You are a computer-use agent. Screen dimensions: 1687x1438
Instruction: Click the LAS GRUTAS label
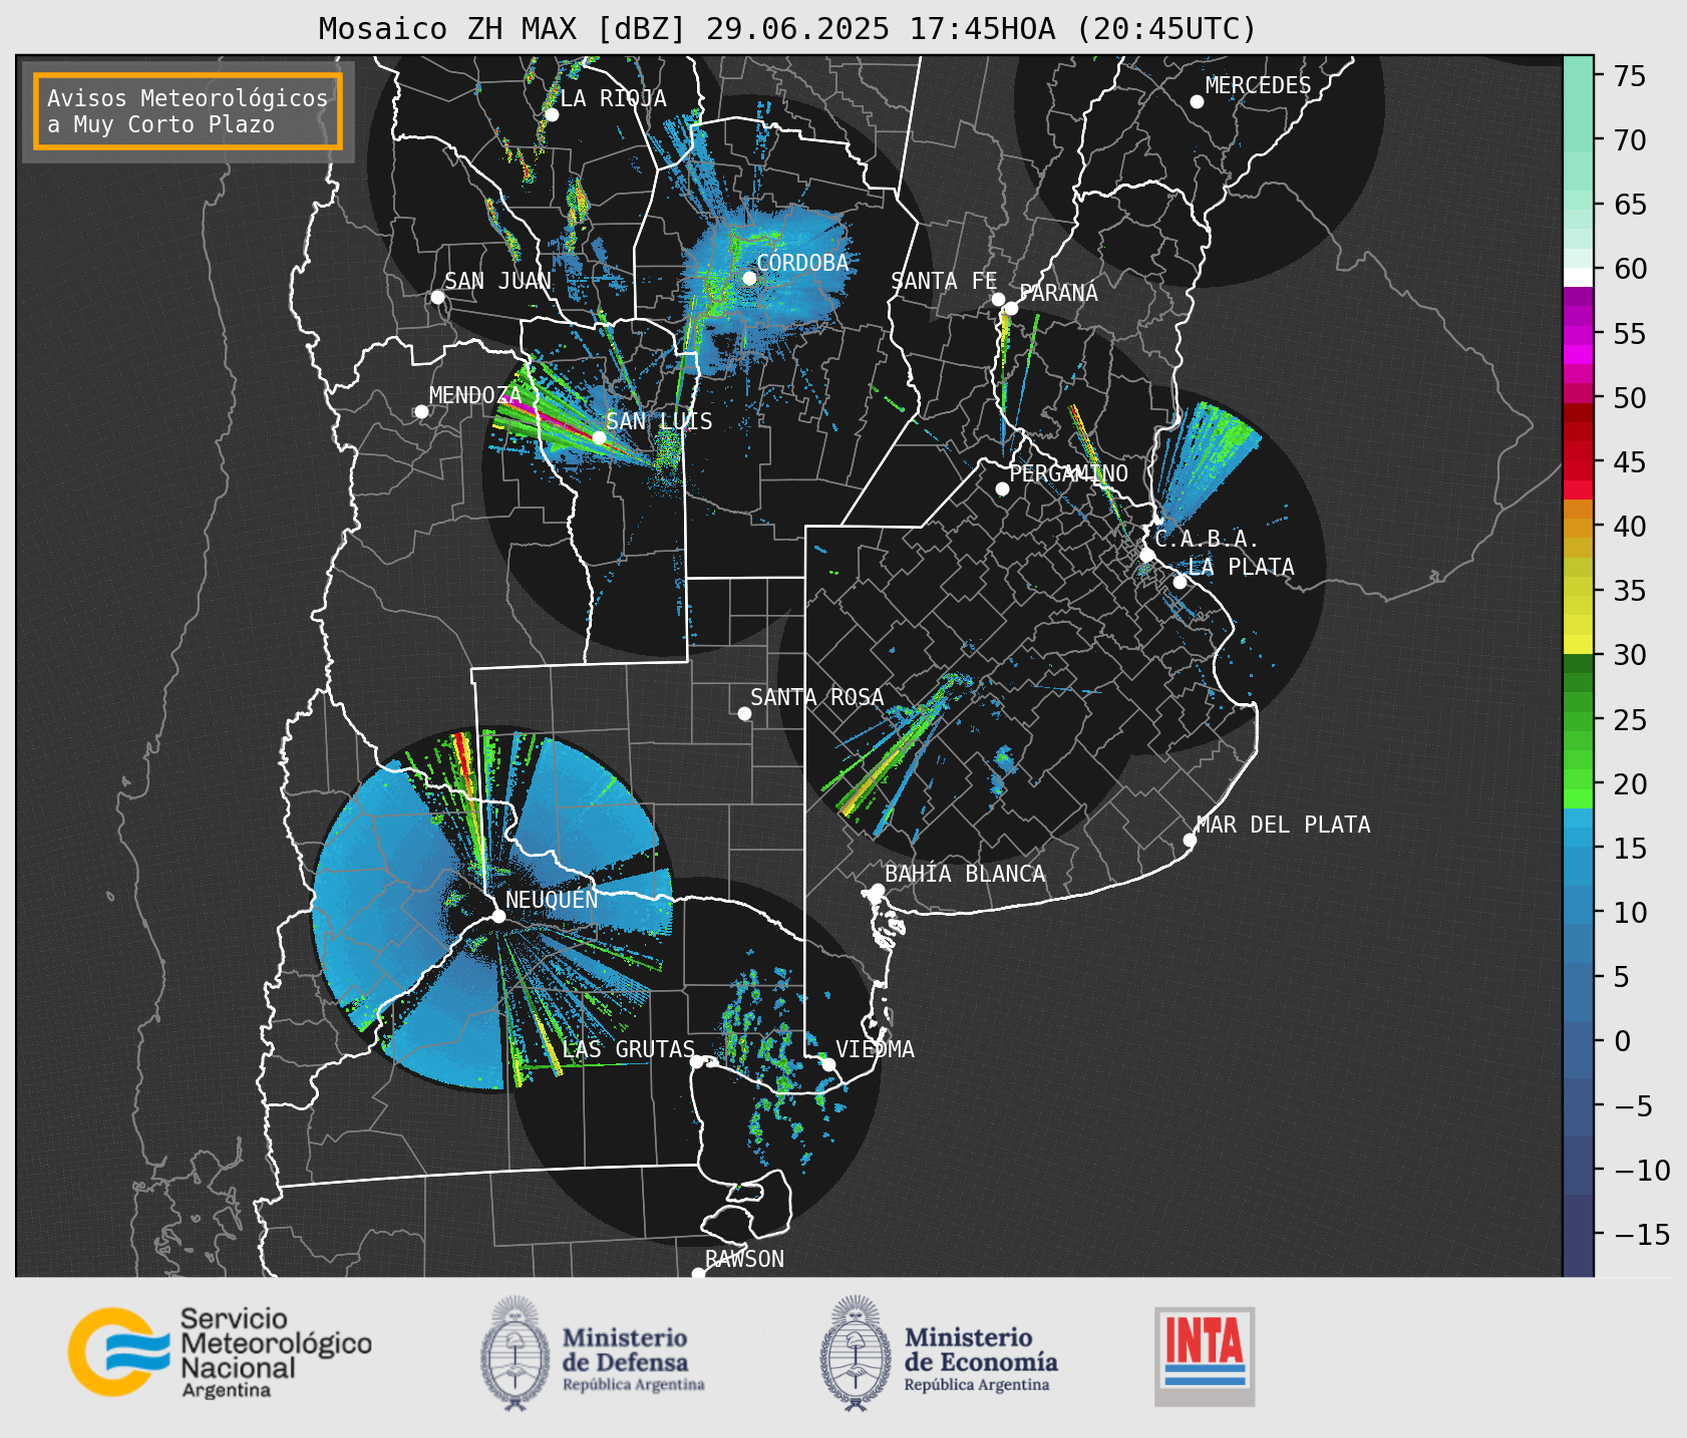point(628,1049)
